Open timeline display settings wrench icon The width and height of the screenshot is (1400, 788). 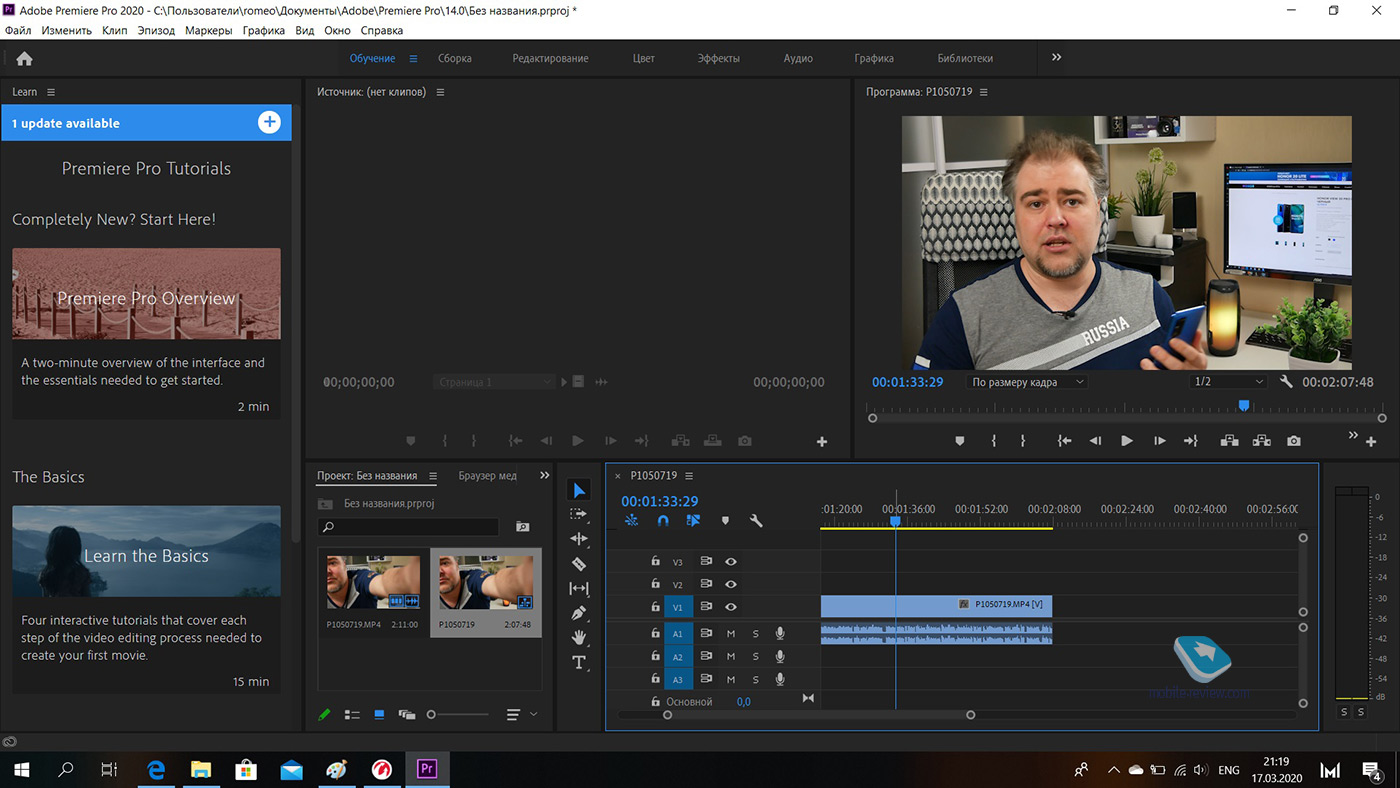coord(756,521)
